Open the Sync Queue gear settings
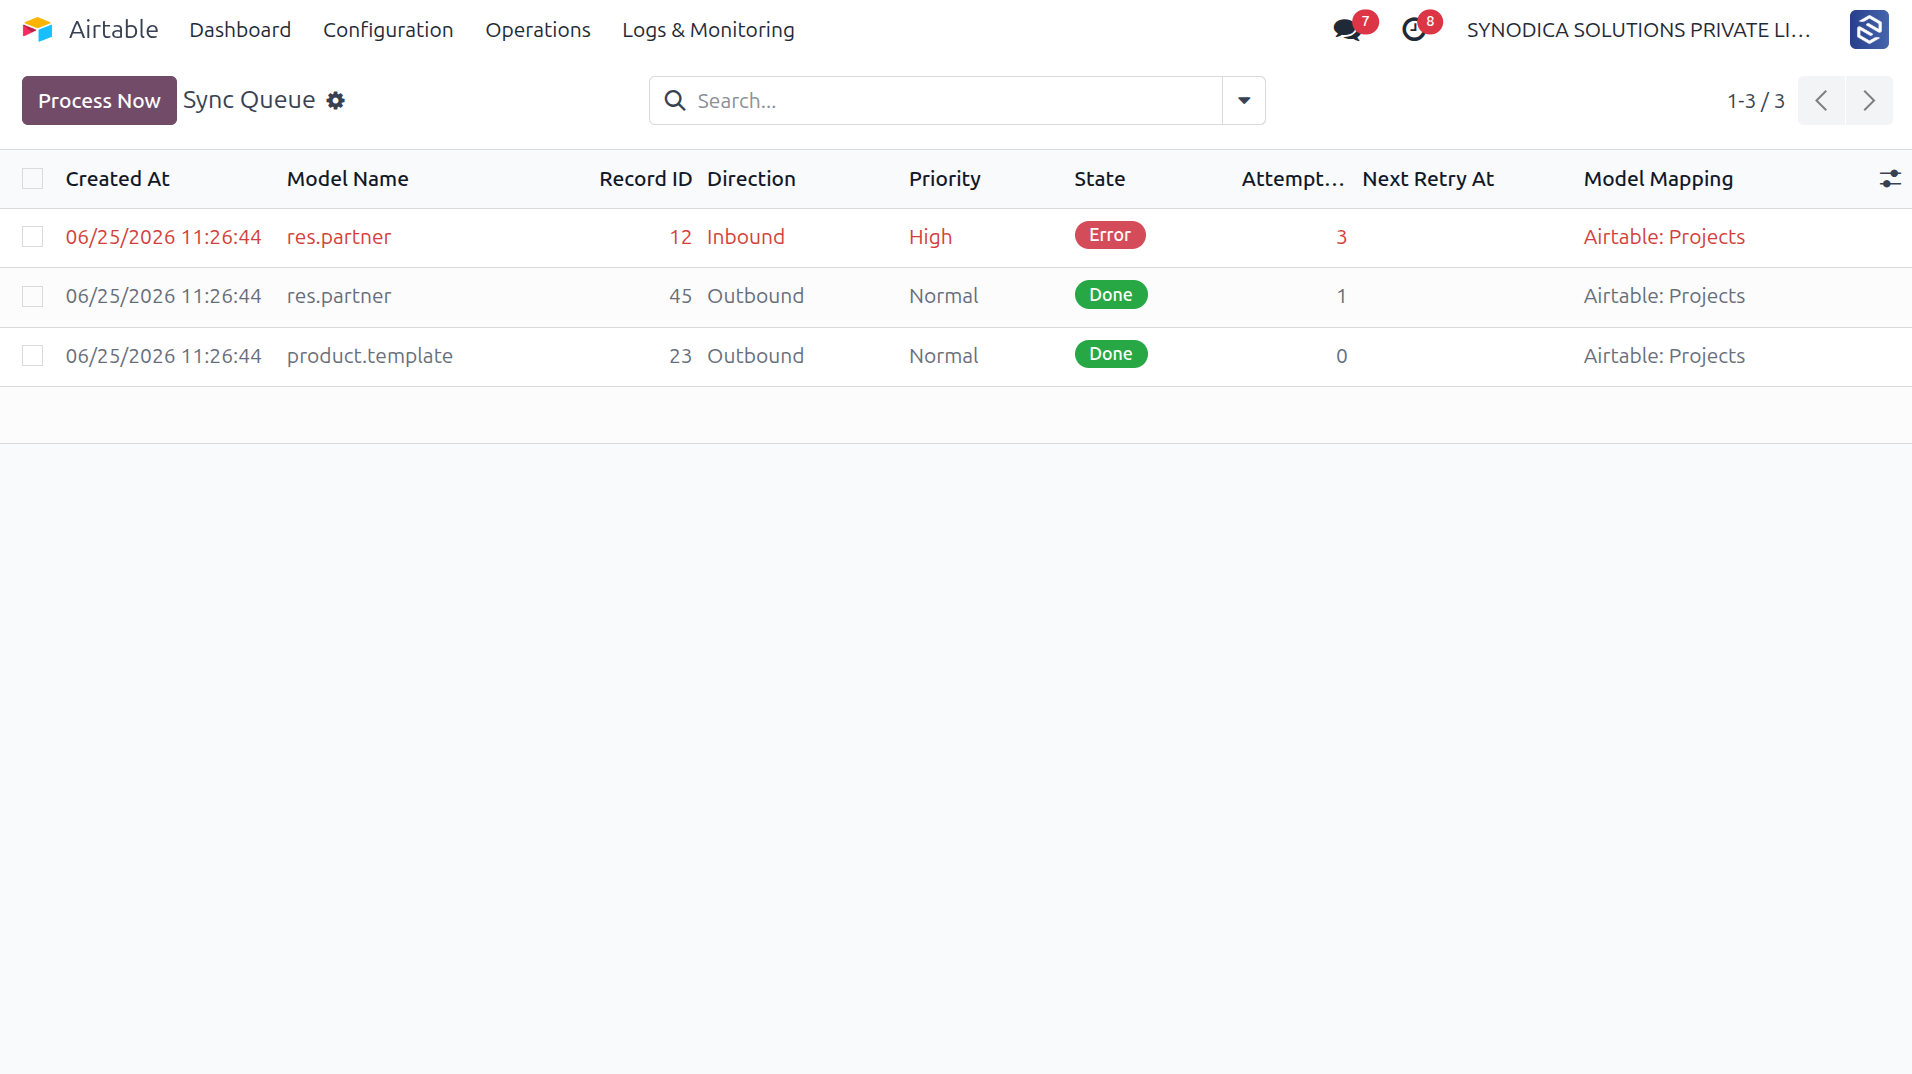 (x=336, y=100)
